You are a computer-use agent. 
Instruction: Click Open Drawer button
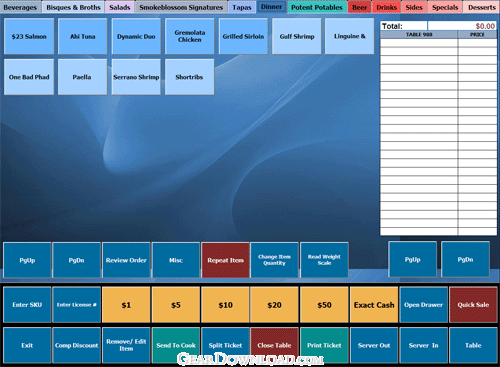(x=423, y=305)
